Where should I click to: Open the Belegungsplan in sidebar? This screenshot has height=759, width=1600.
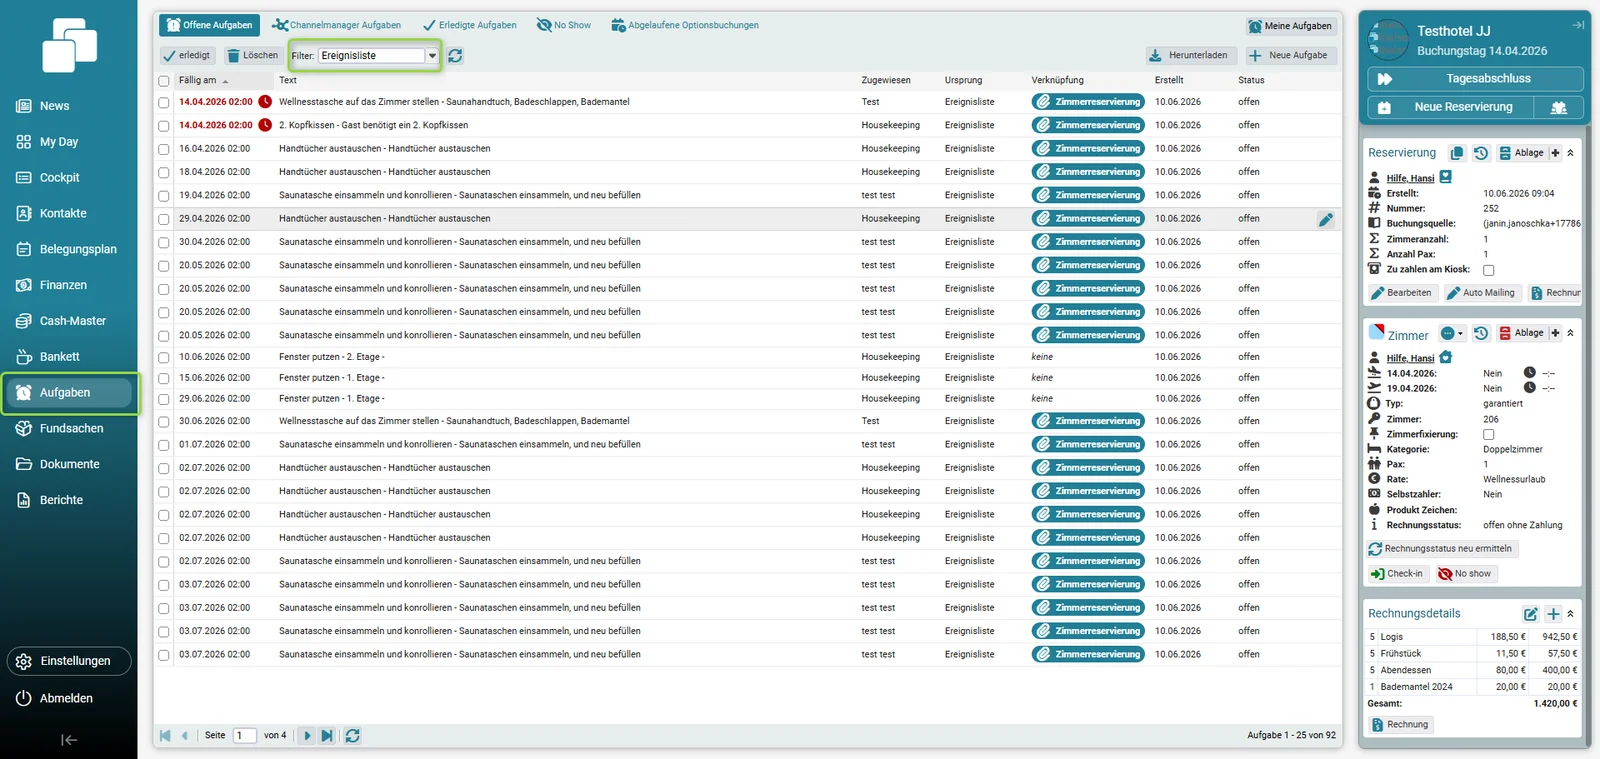(x=67, y=249)
